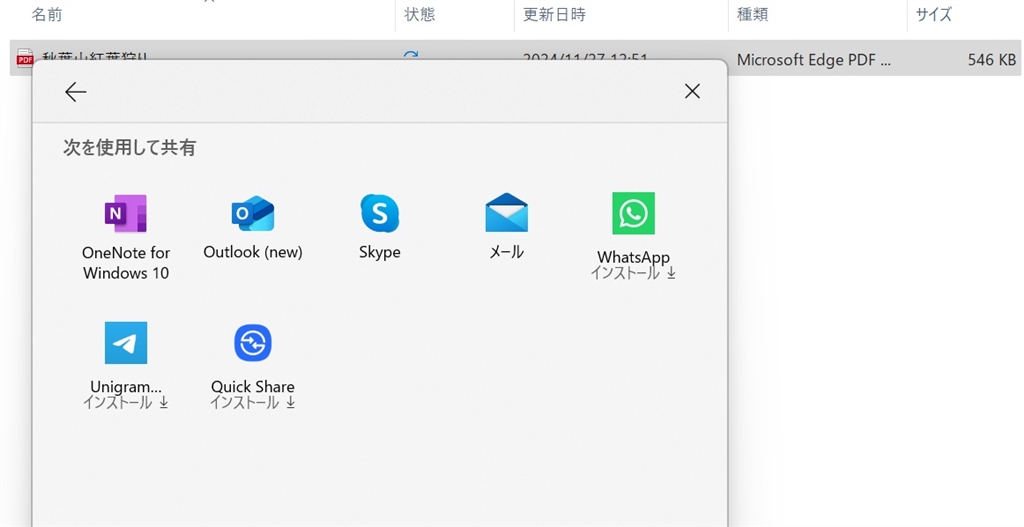Install Unigram via インストール link
Viewport: 1024px width, 527px height.
(126, 403)
